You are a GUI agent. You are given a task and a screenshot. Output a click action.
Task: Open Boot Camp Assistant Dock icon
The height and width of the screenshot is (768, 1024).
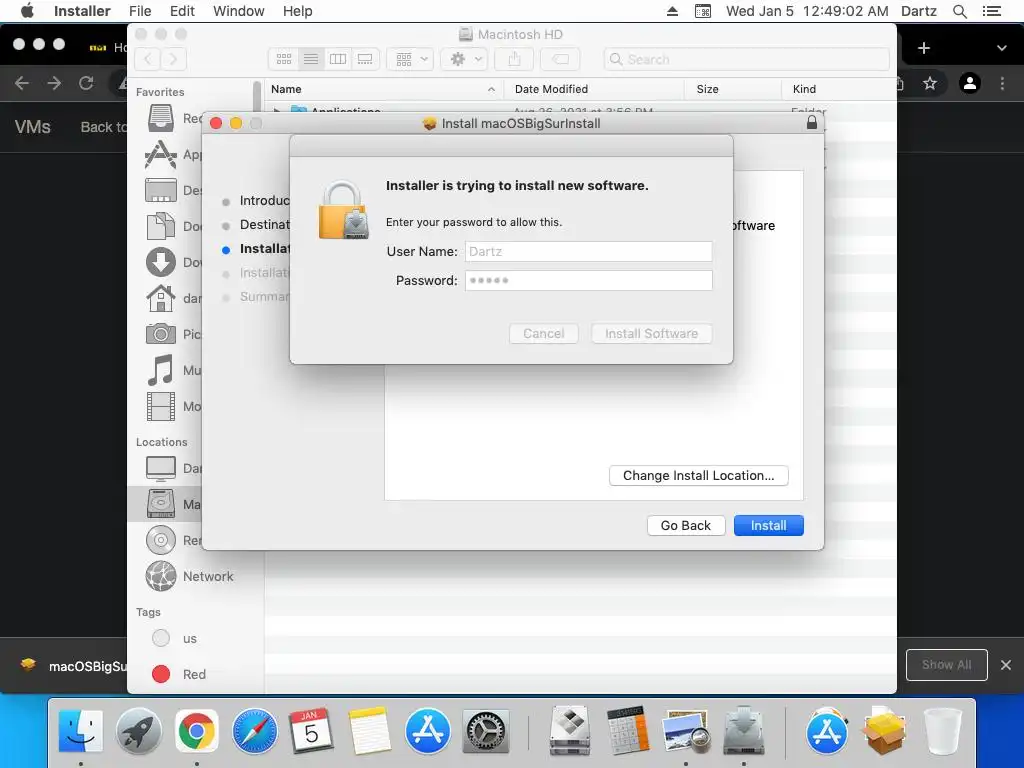pos(570,731)
